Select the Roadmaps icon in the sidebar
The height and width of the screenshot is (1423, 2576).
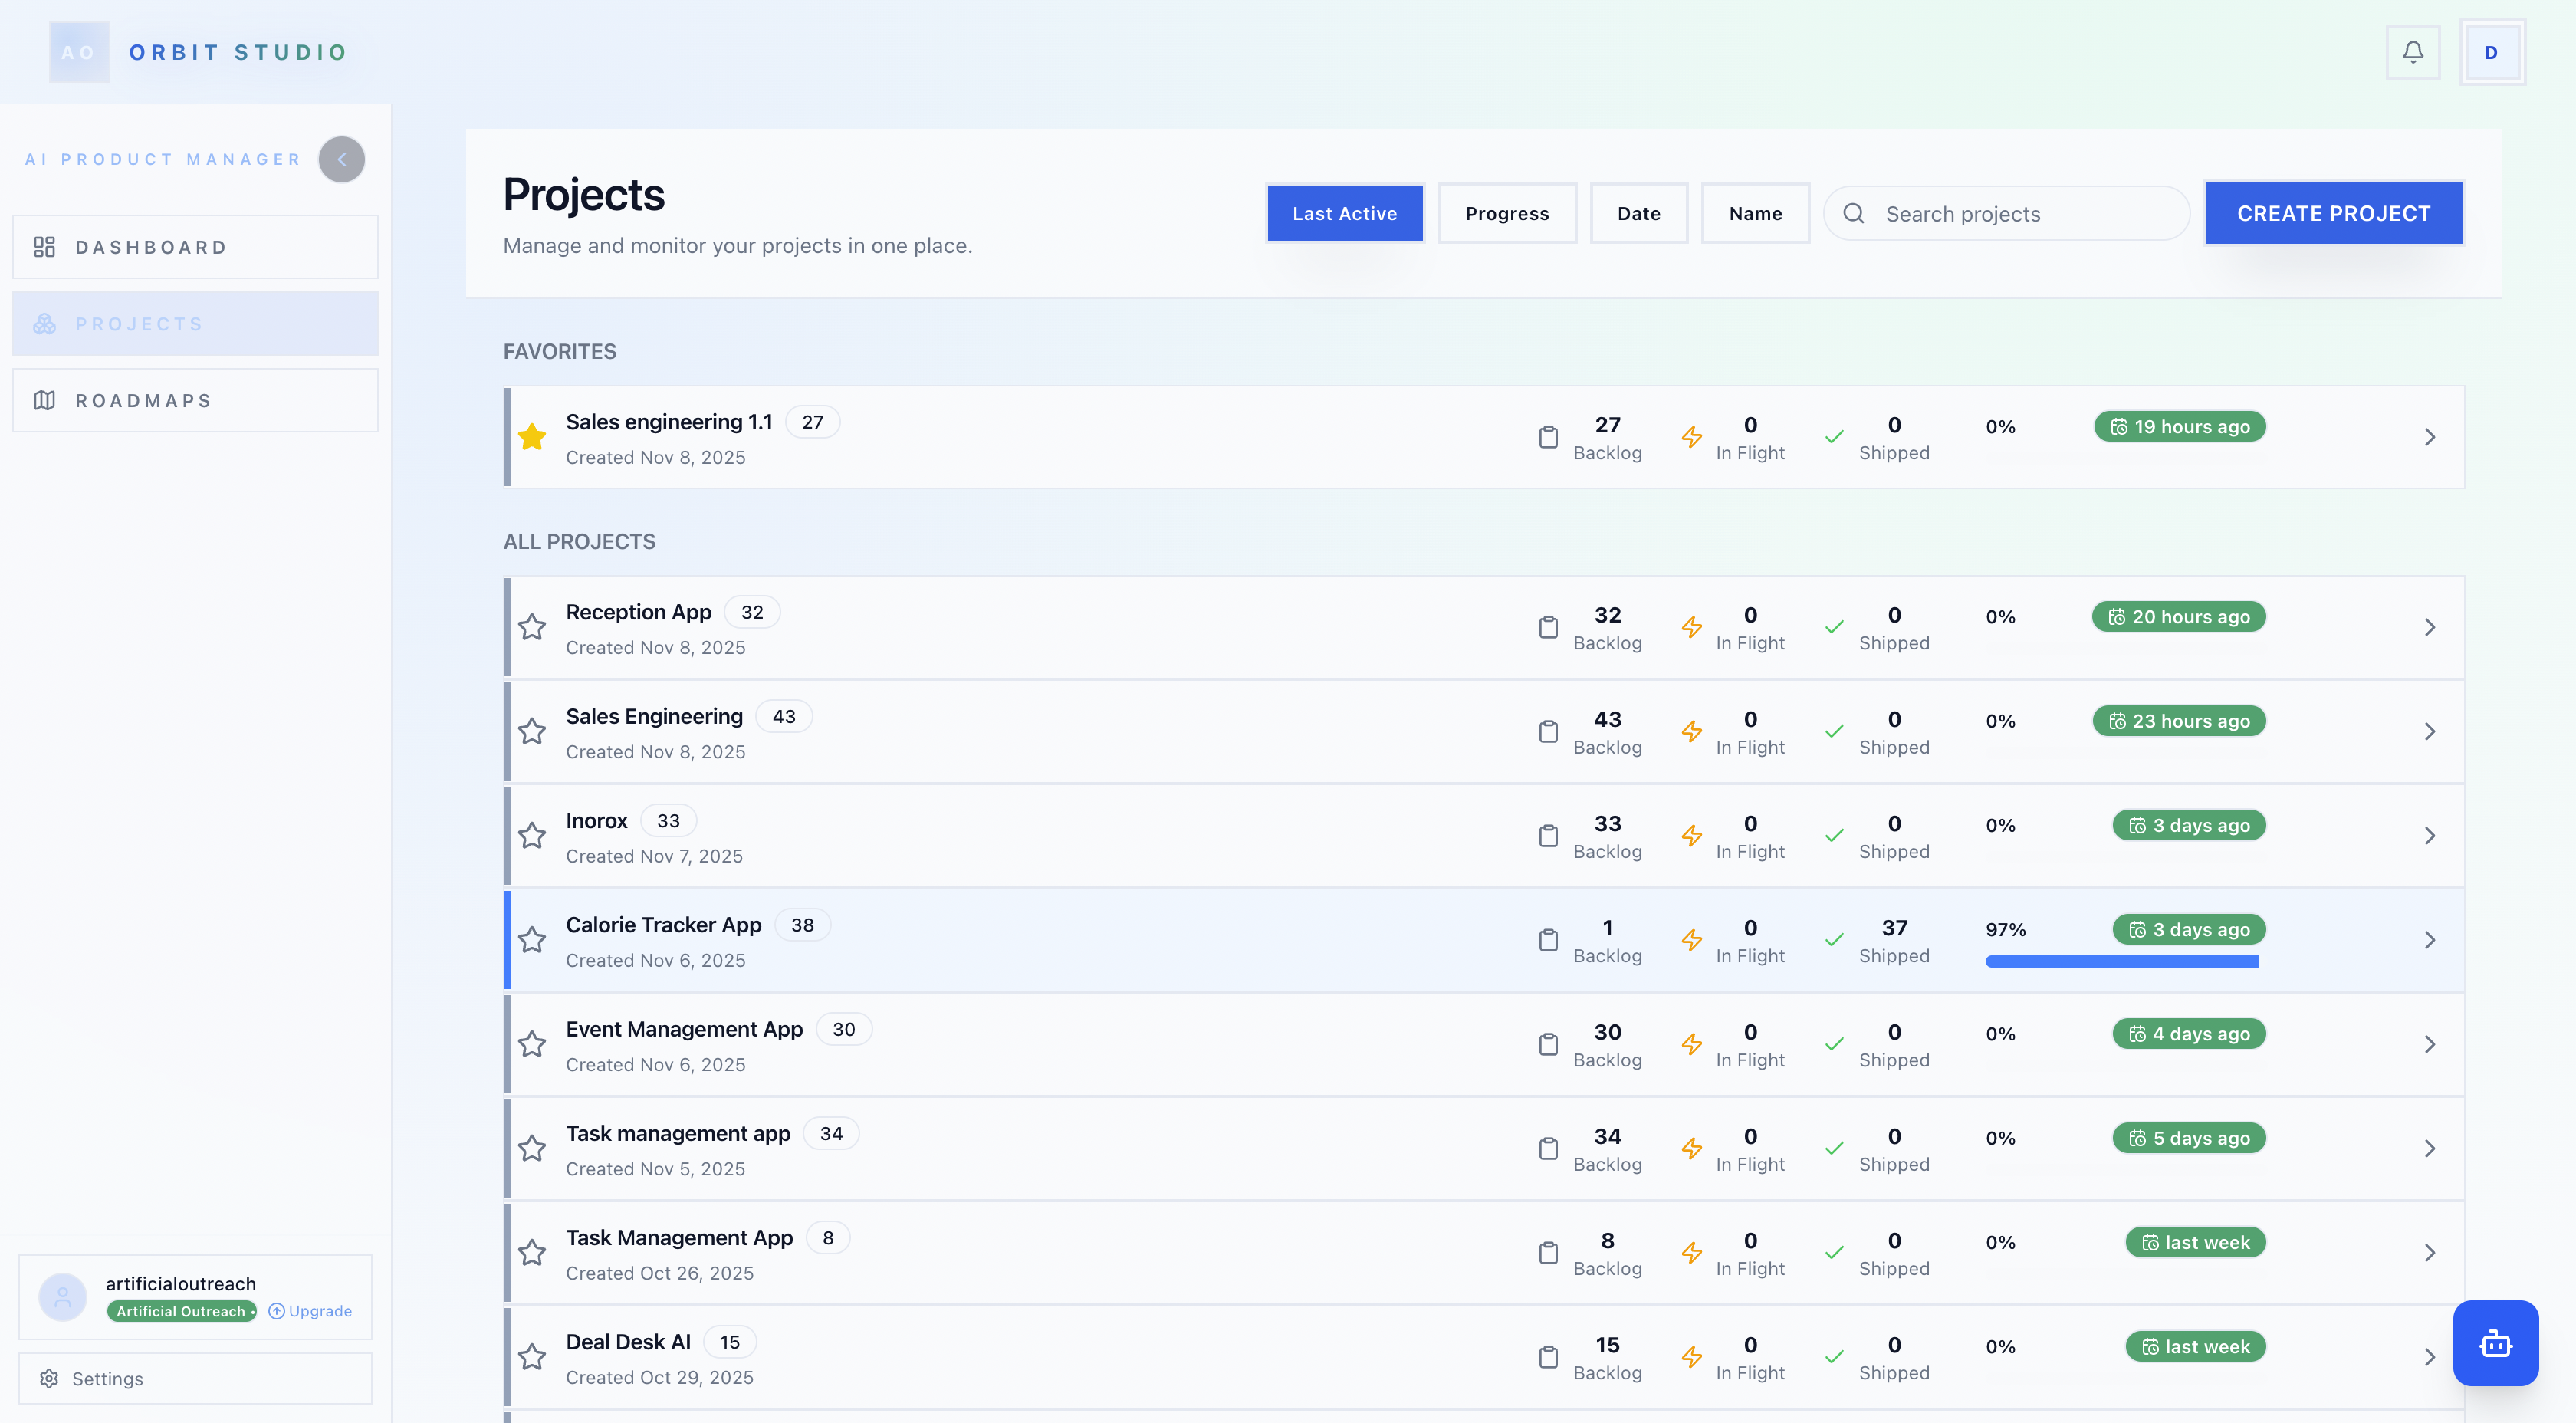pyautogui.click(x=45, y=400)
